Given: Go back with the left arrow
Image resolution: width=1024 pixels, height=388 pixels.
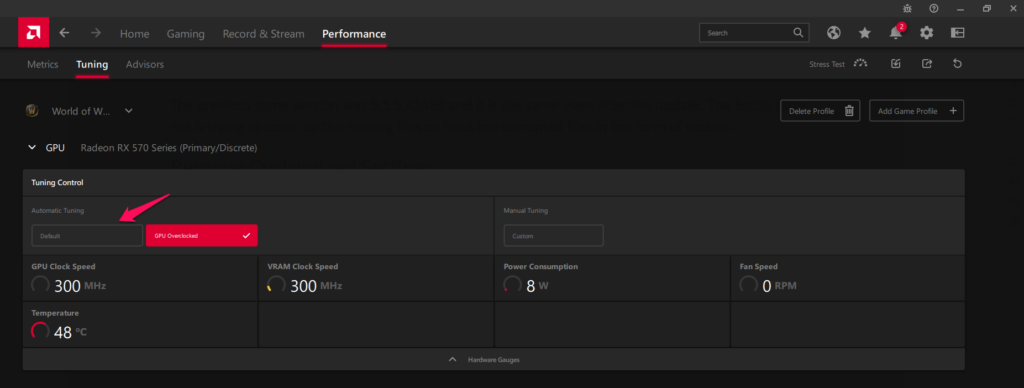Looking at the screenshot, I should coord(64,33).
